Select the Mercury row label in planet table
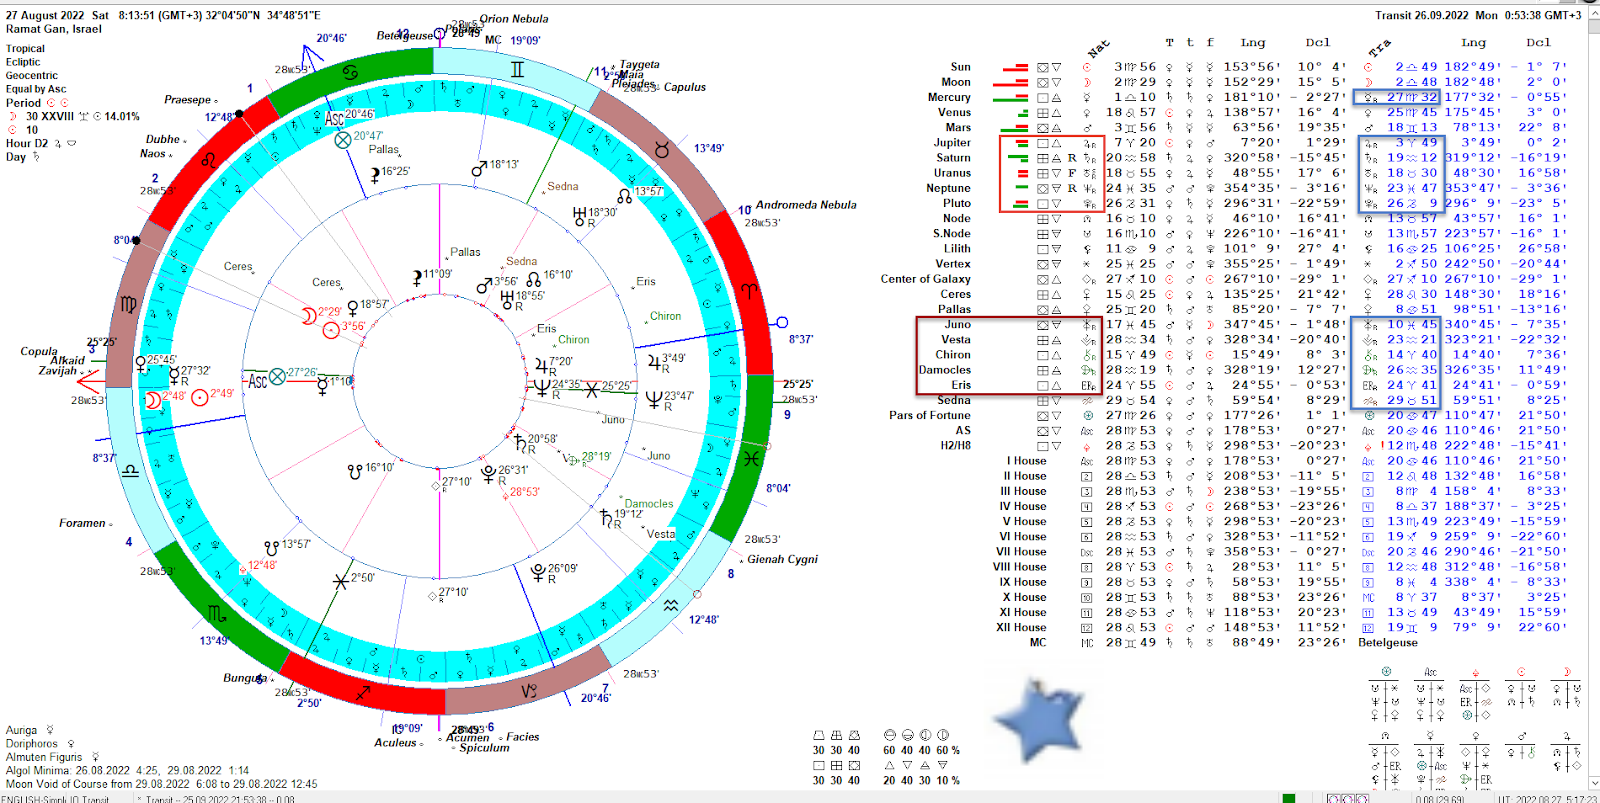The image size is (1600, 803). click(x=949, y=97)
